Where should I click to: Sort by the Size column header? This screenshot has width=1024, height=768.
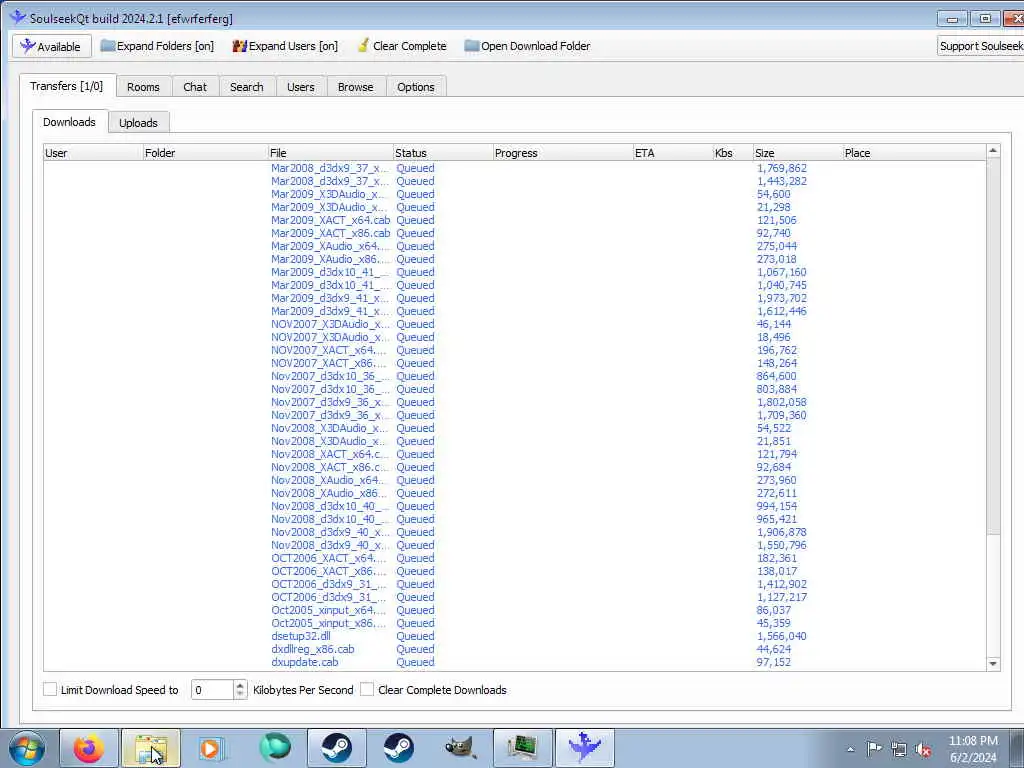click(797, 153)
